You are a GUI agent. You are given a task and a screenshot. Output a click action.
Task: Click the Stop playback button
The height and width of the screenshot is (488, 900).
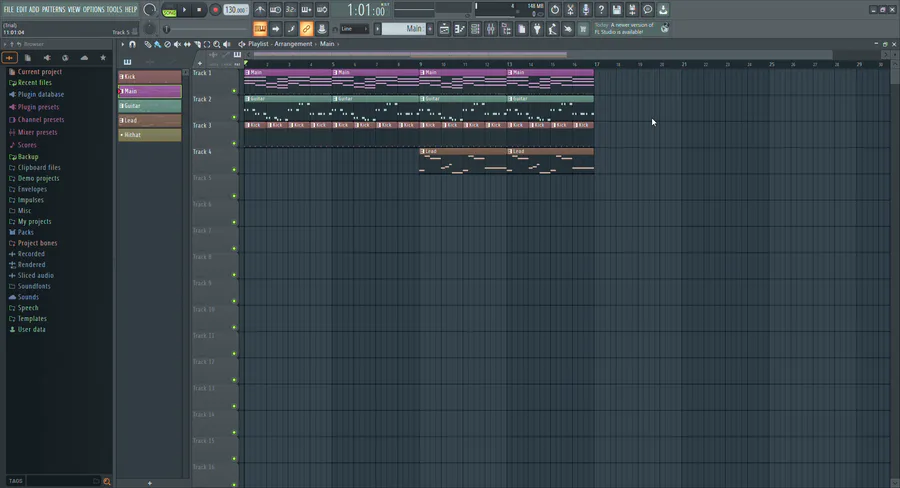pos(199,10)
